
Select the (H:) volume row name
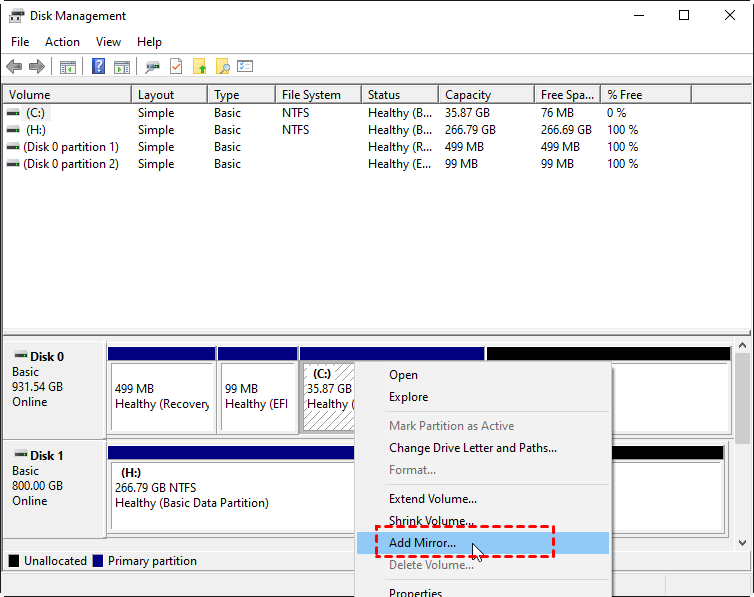36,130
